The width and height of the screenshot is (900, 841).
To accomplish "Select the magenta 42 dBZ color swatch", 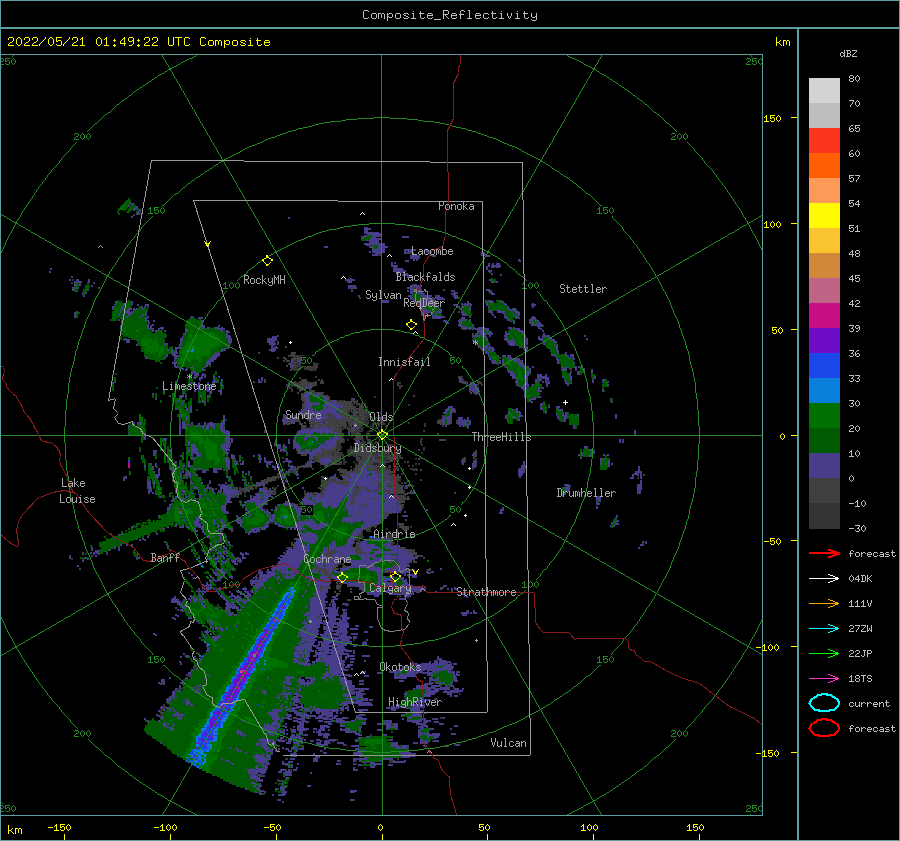I will 824,316.
